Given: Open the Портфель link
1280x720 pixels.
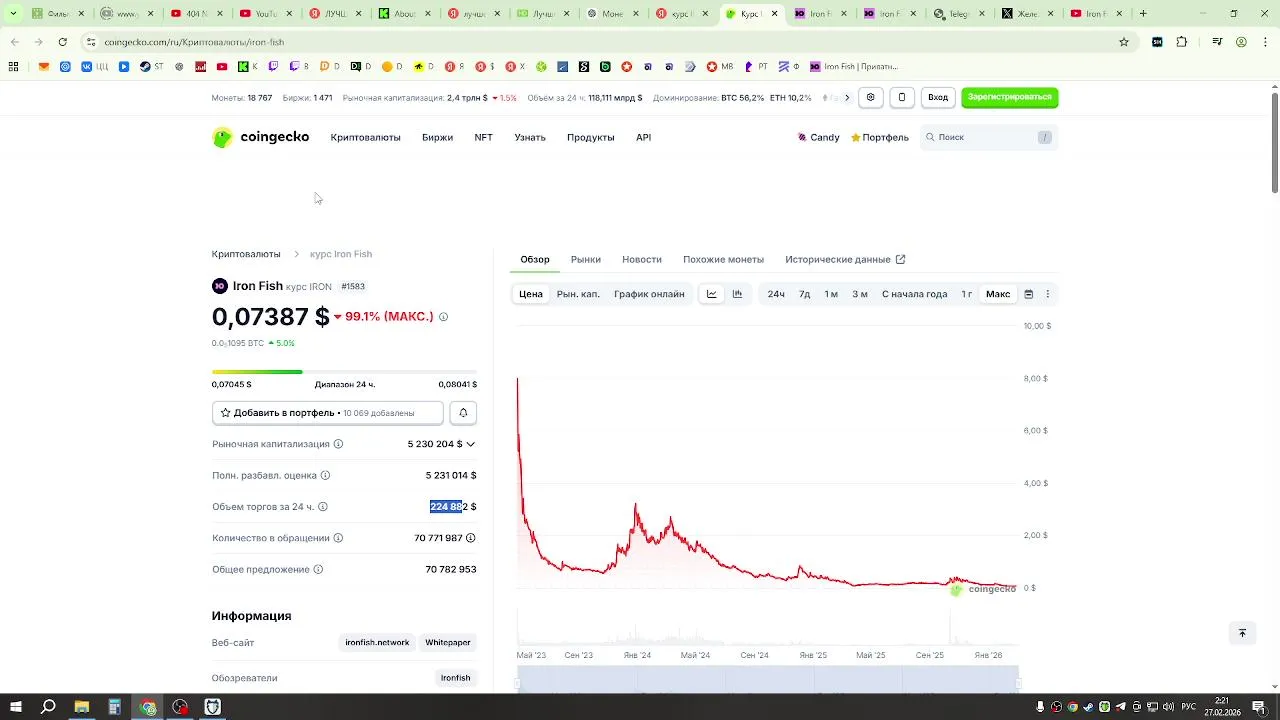Looking at the screenshot, I should coord(879,137).
